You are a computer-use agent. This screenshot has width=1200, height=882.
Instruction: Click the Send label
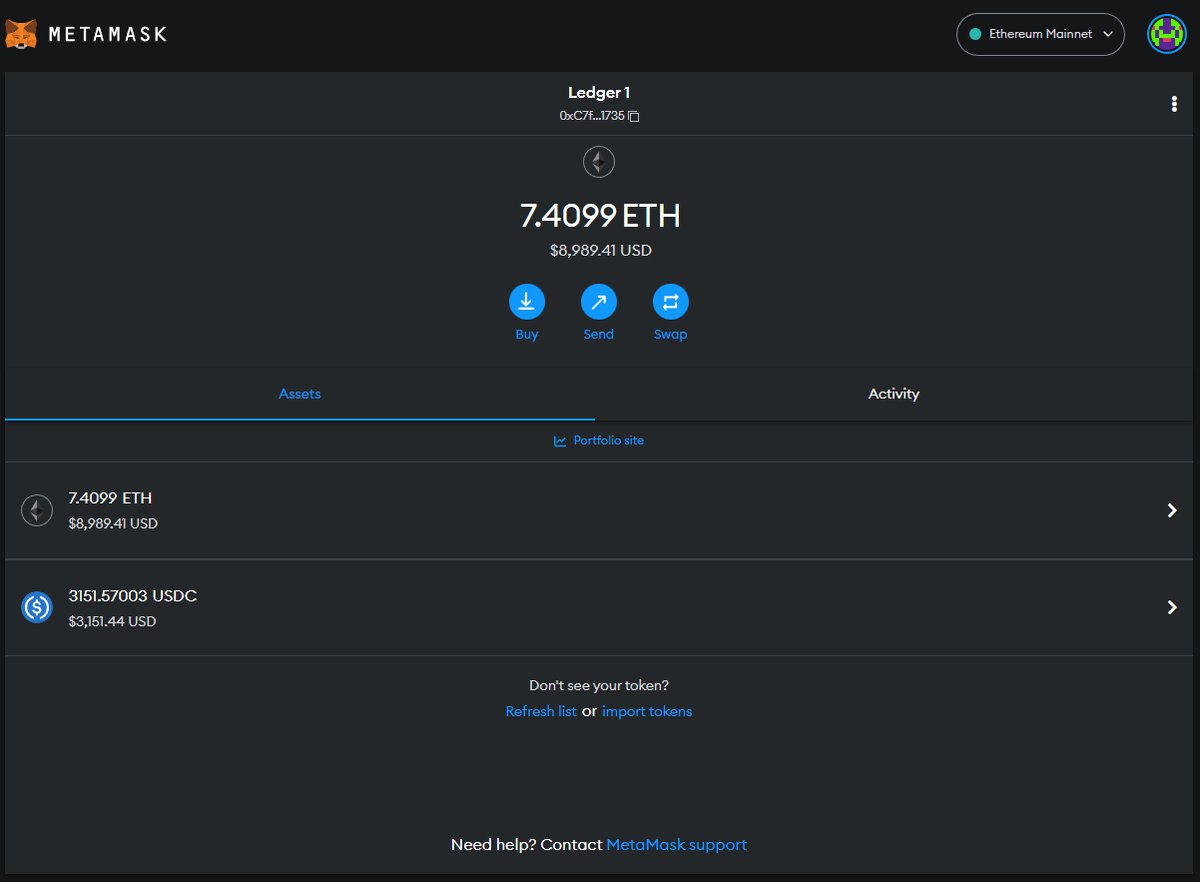[x=599, y=335]
